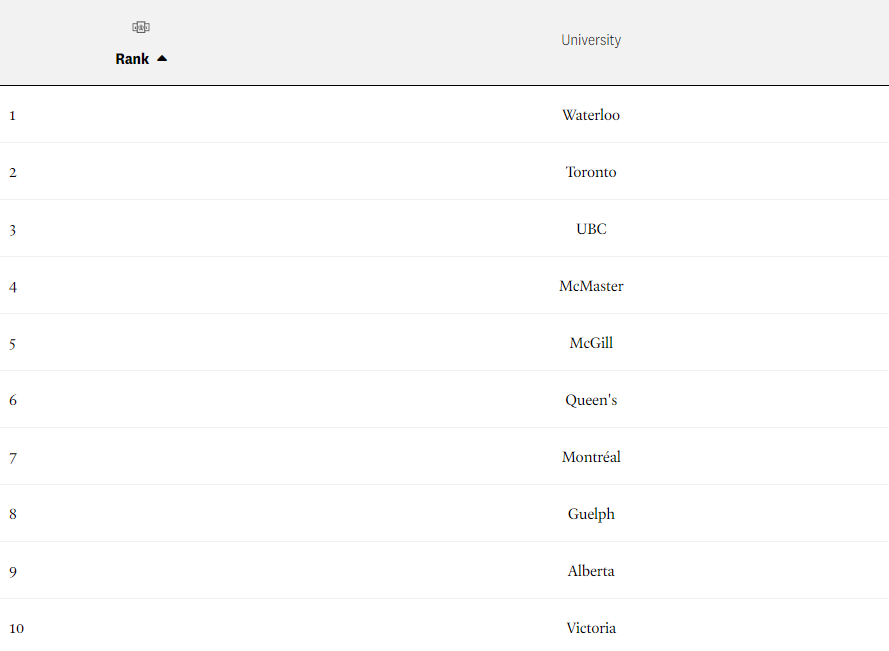Click the Alberta university name
This screenshot has width=889, height=651.
(591, 571)
